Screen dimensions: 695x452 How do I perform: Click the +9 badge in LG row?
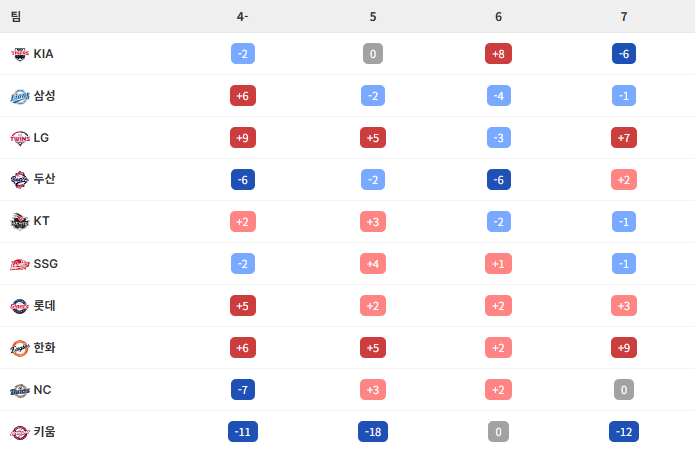point(243,138)
